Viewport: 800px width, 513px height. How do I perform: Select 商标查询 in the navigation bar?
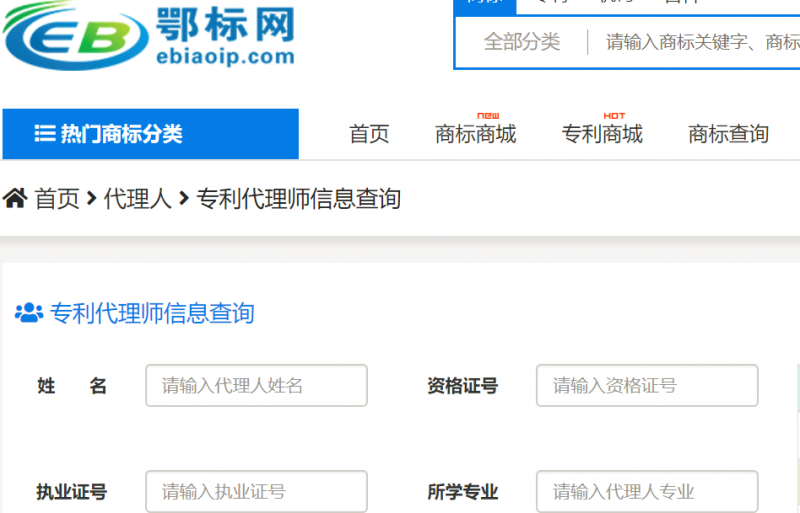tap(728, 134)
